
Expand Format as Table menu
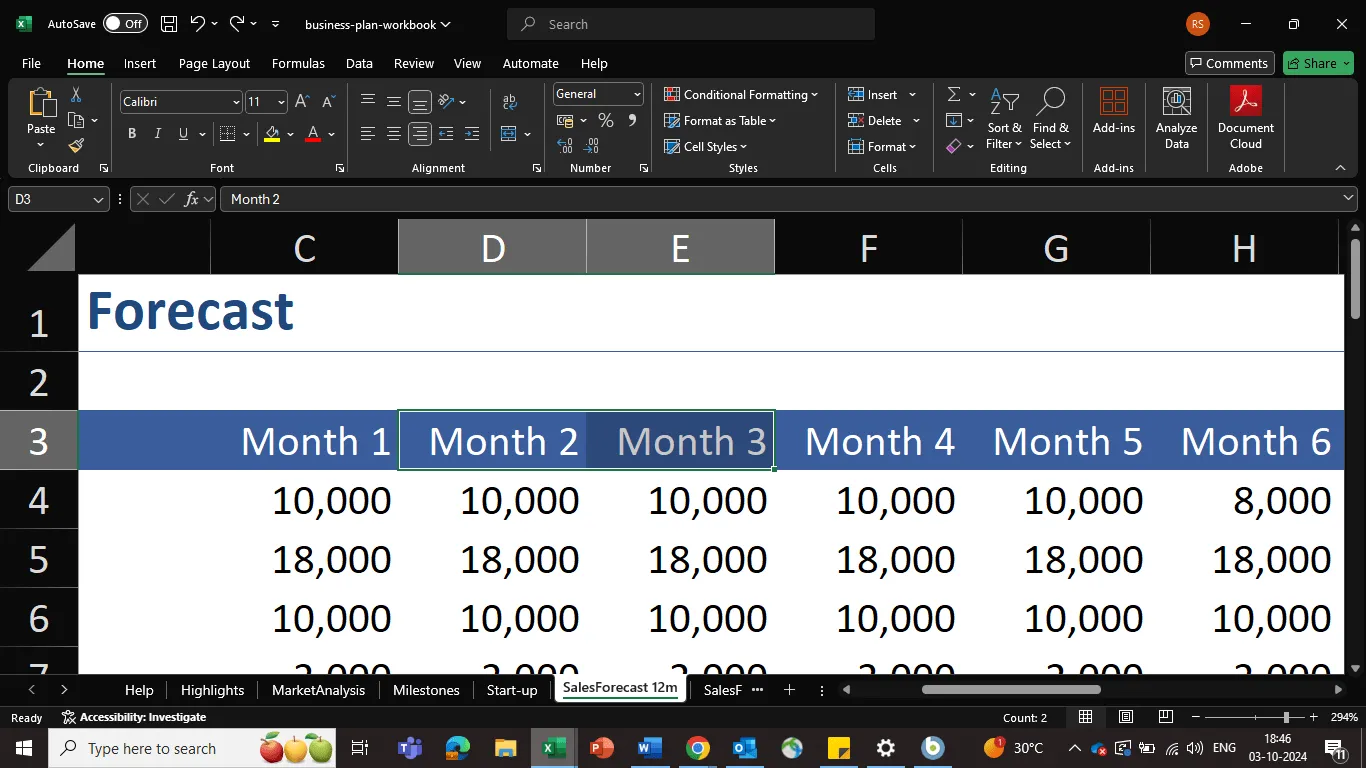pyautogui.click(x=720, y=120)
